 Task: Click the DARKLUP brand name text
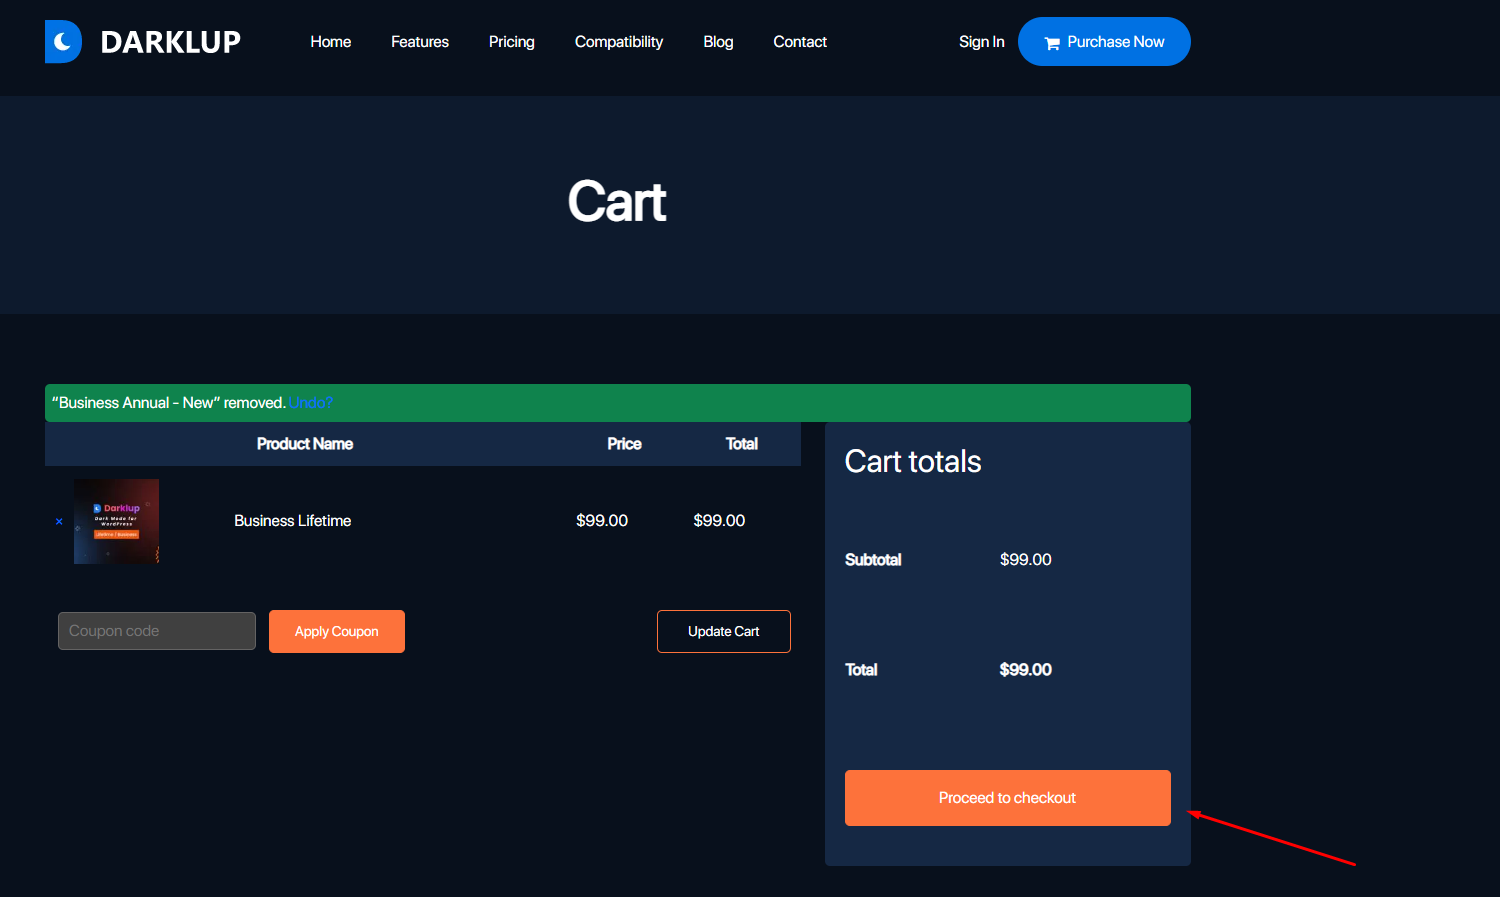click(x=171, y=42)
